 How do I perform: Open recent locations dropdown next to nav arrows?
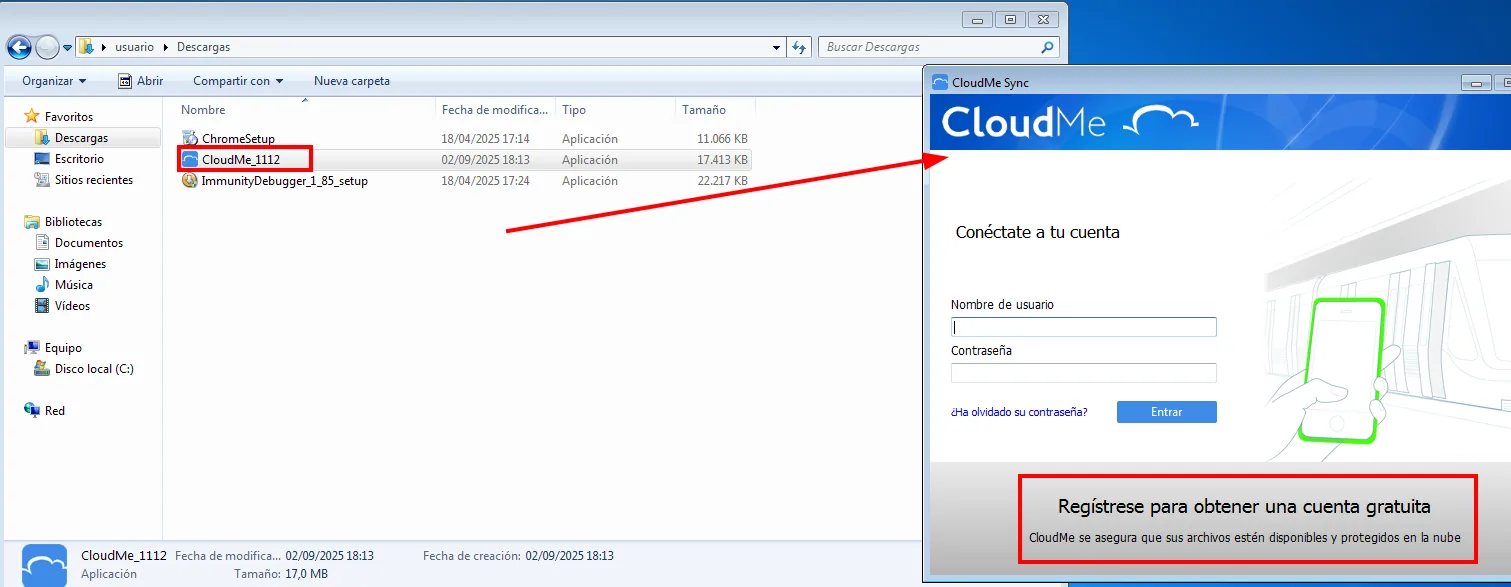68,48
